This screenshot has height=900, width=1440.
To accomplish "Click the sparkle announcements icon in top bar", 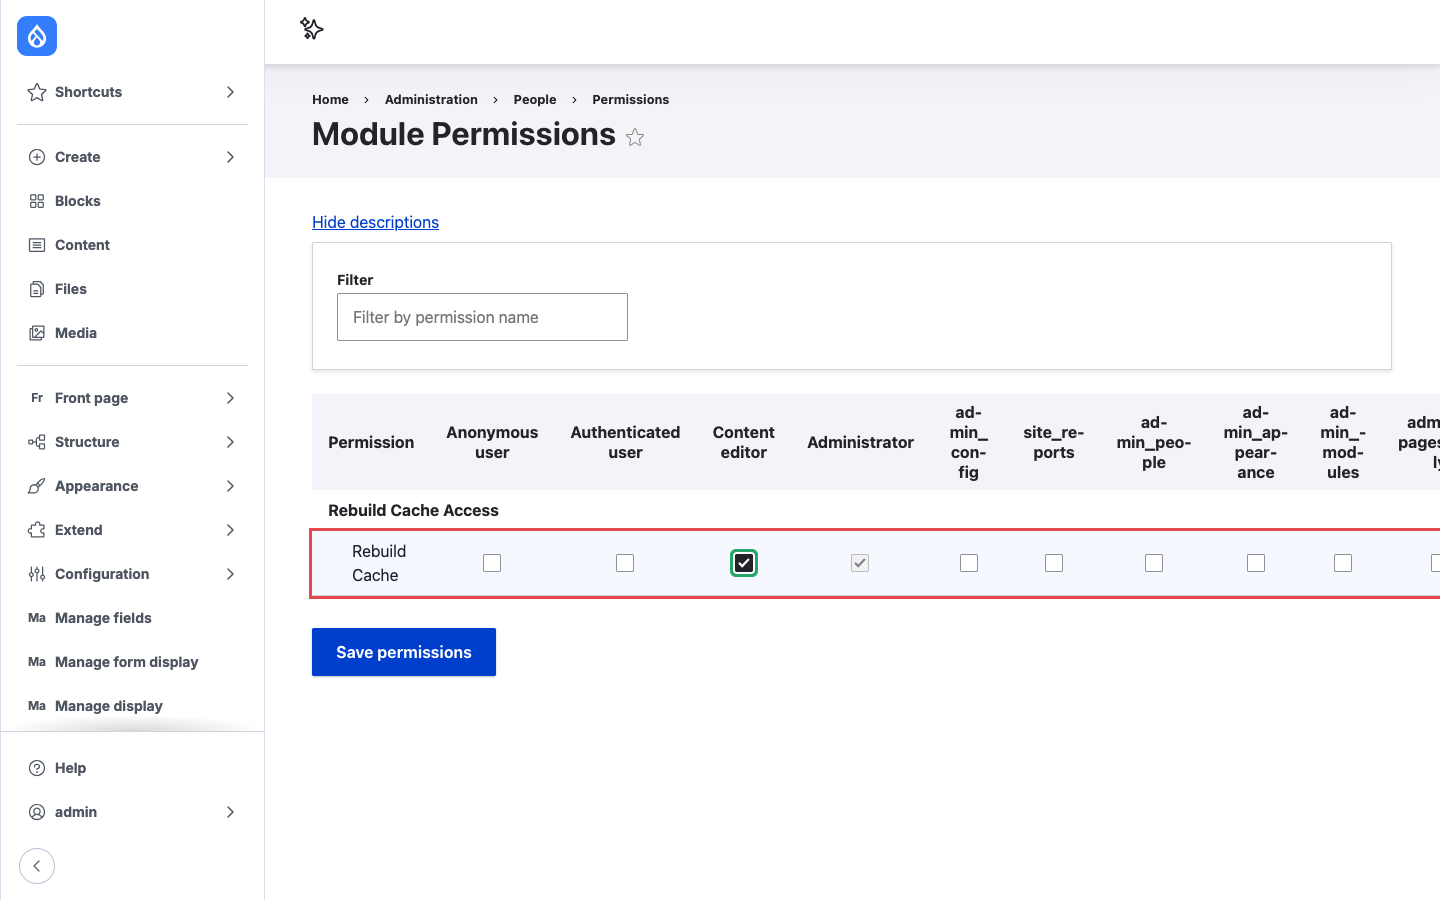I will (312, 29).
